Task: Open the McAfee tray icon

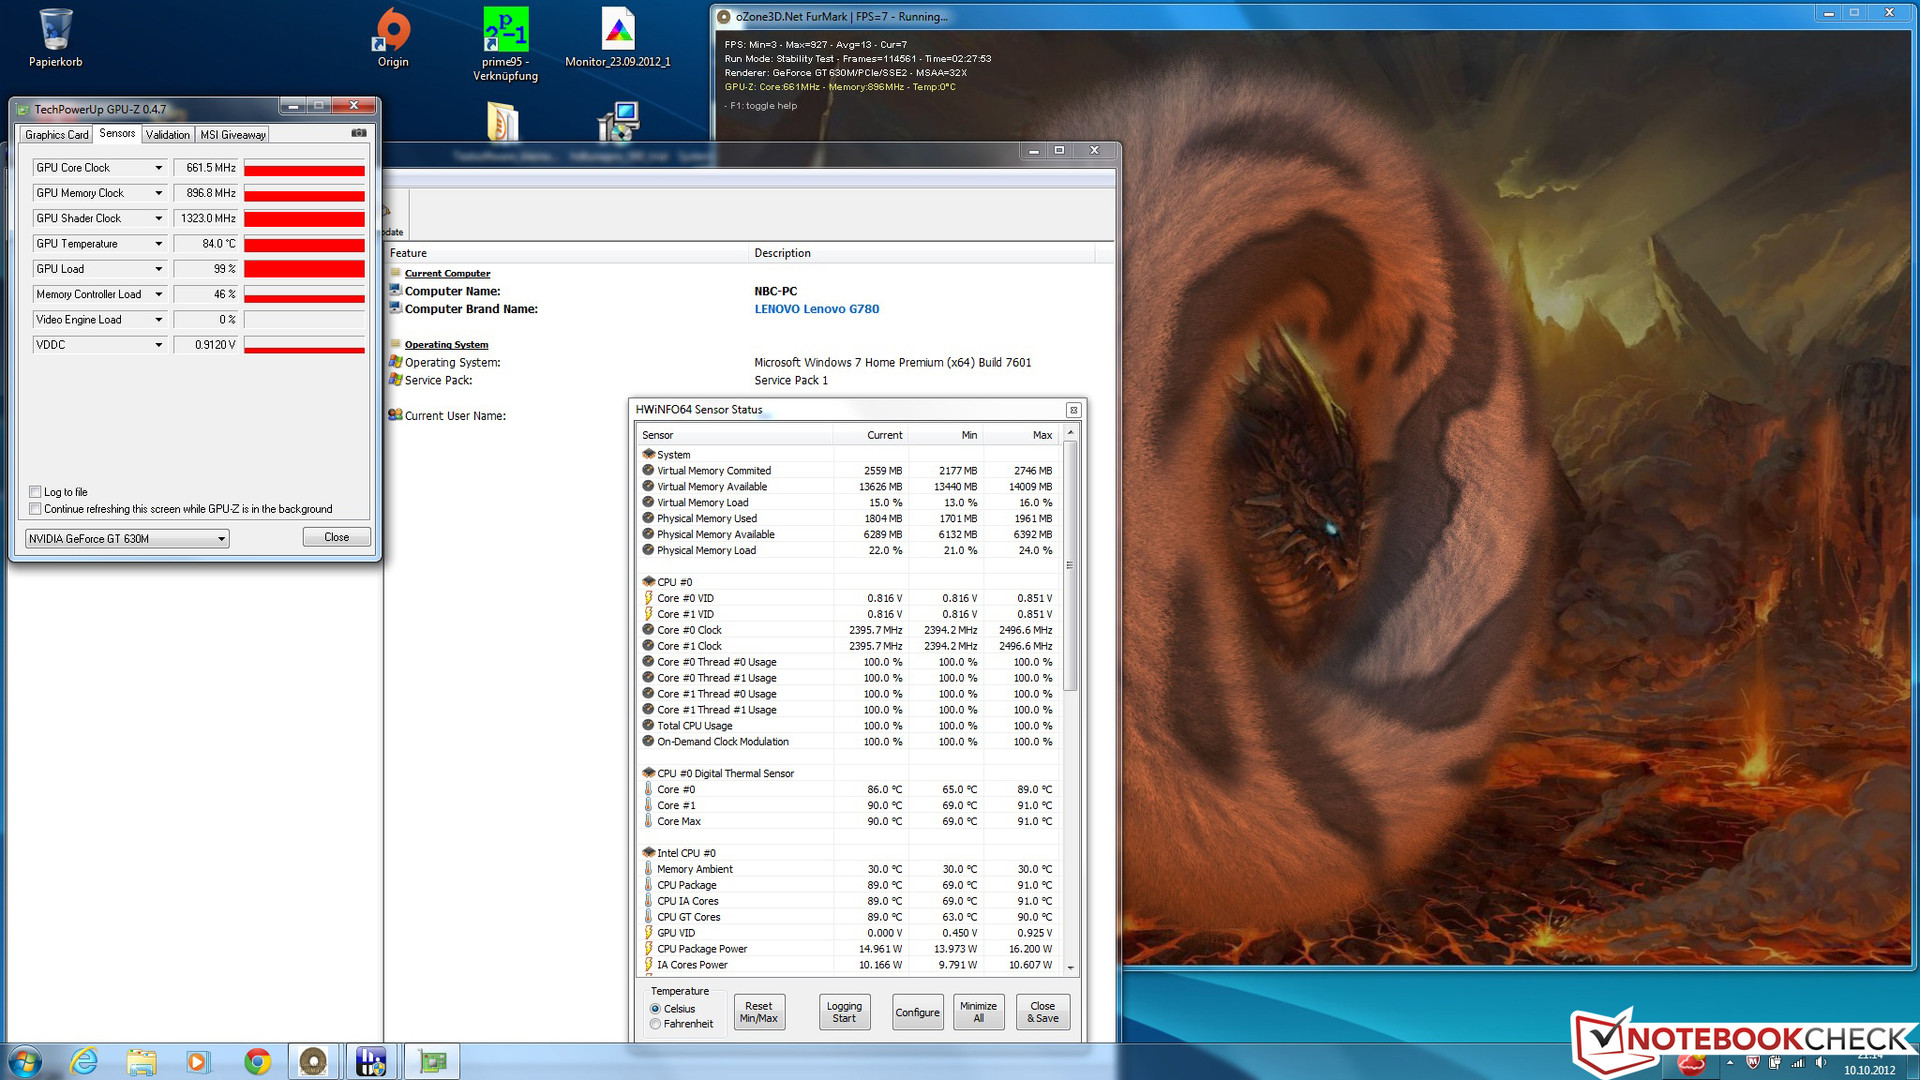Action: click(1753, 1062)
